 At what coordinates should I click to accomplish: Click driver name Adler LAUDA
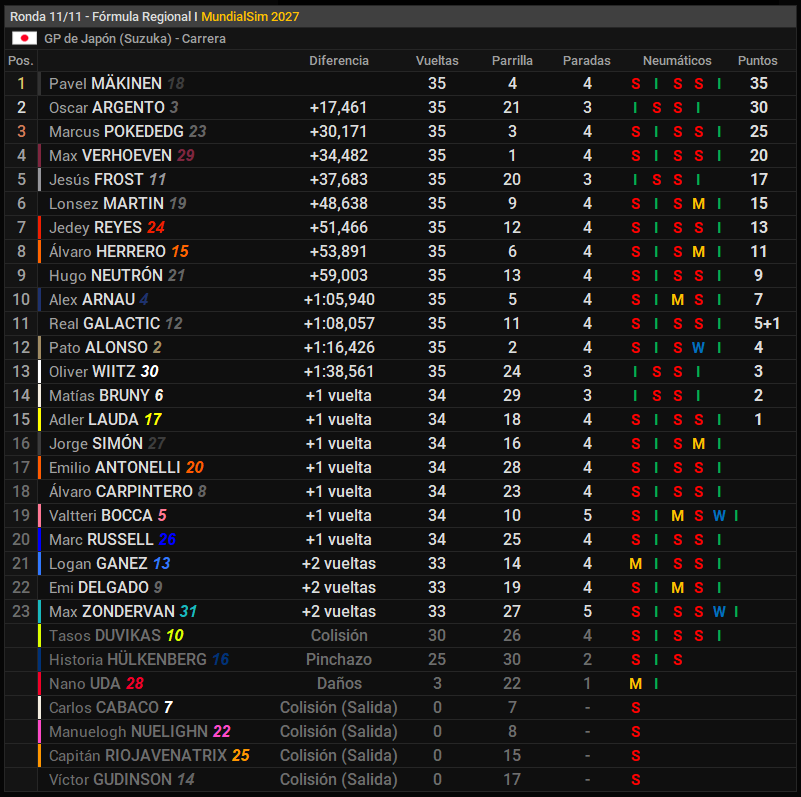coord(93,419)
